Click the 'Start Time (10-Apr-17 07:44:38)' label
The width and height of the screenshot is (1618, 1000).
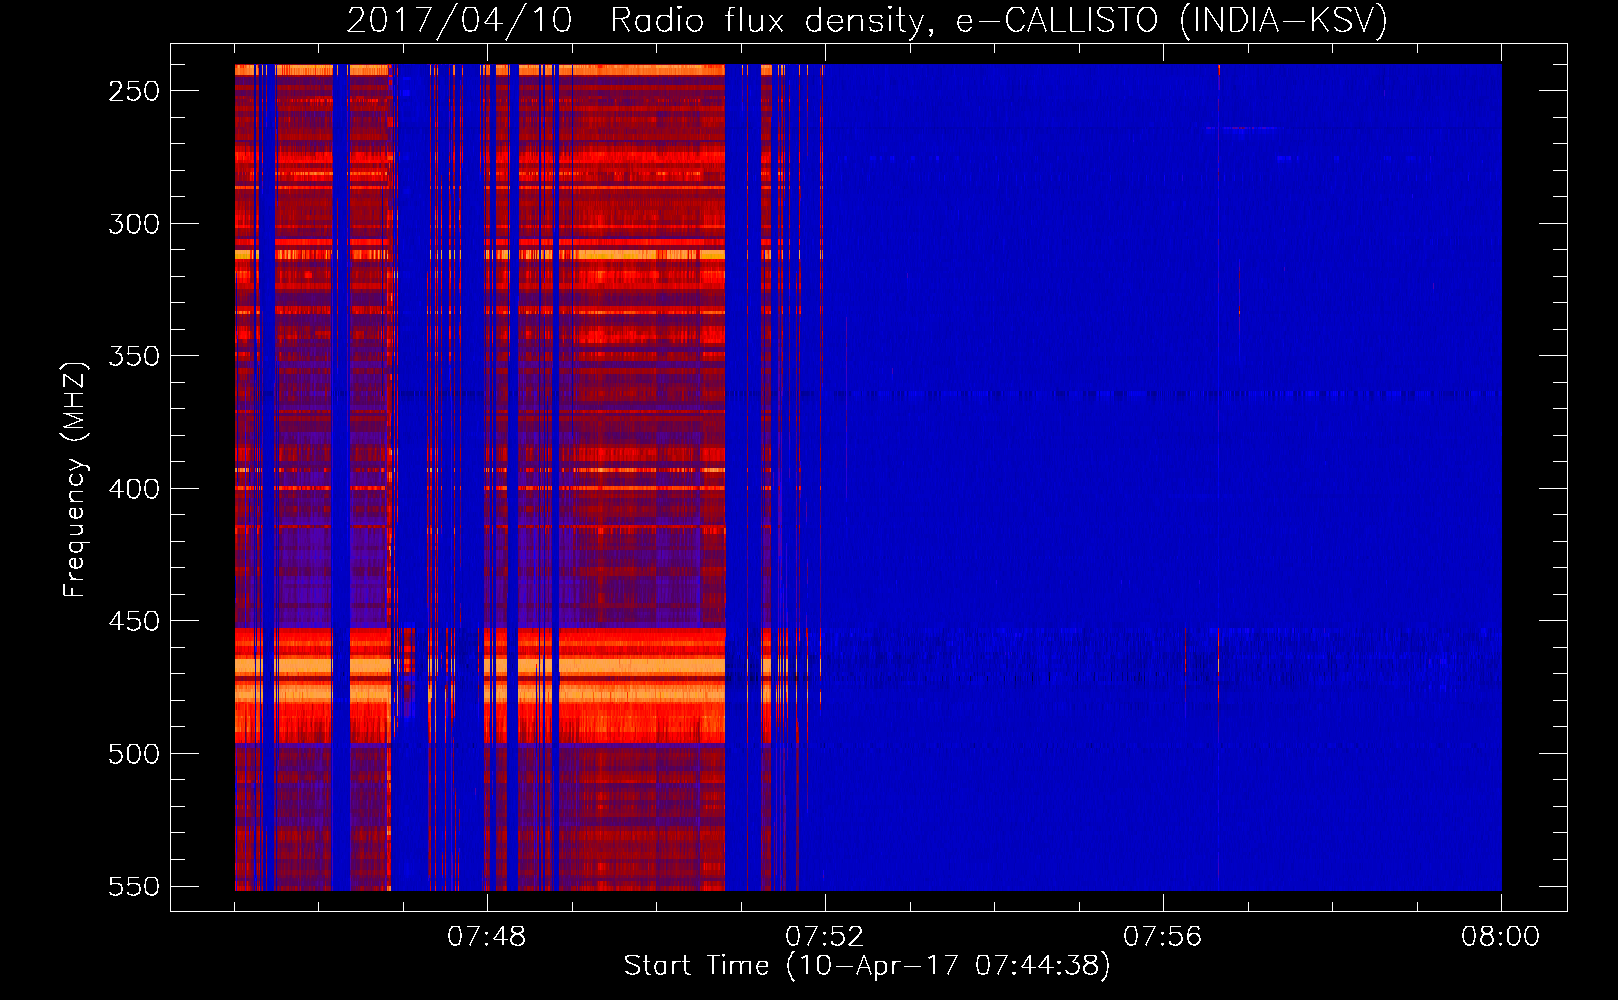867,966
